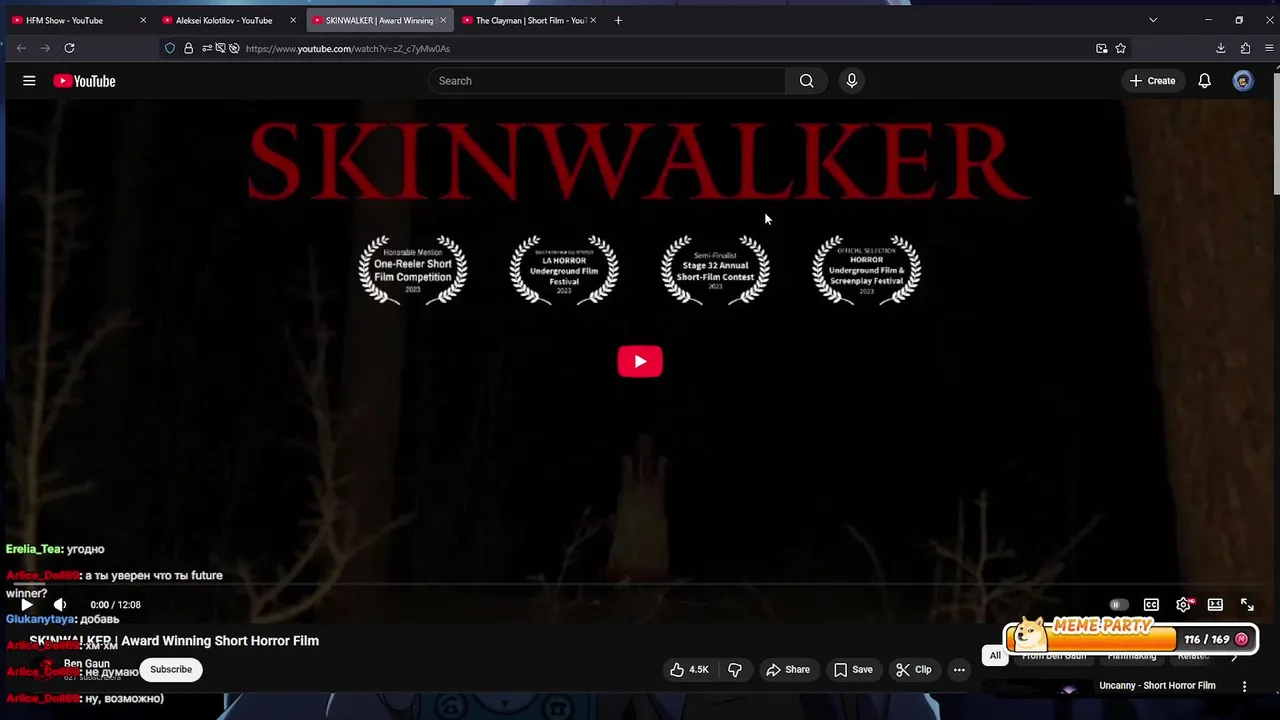Close The Clayman tab
Viewport: 1280px width, 720px height.
pyautogui.click(x=593, y=20)
